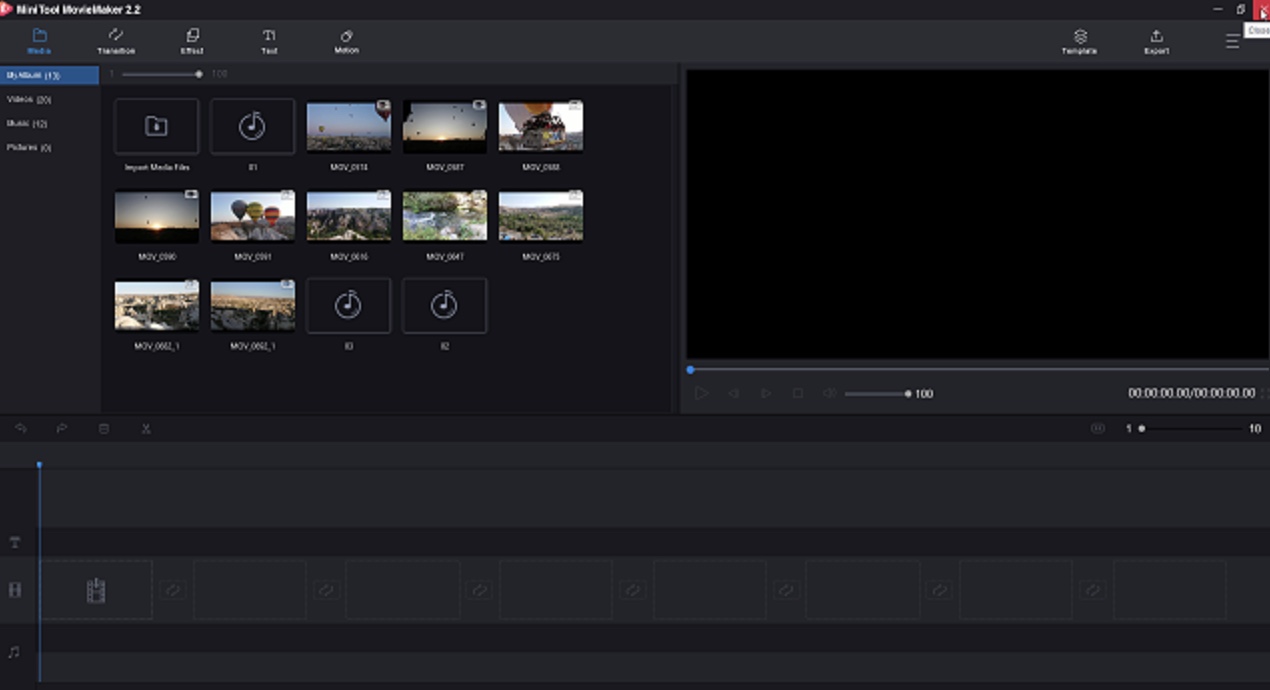The width and height of the screenshot is (1270, 690).
Task: Click the last transition link slot in timeline
Action: [x=1093, y=590]
